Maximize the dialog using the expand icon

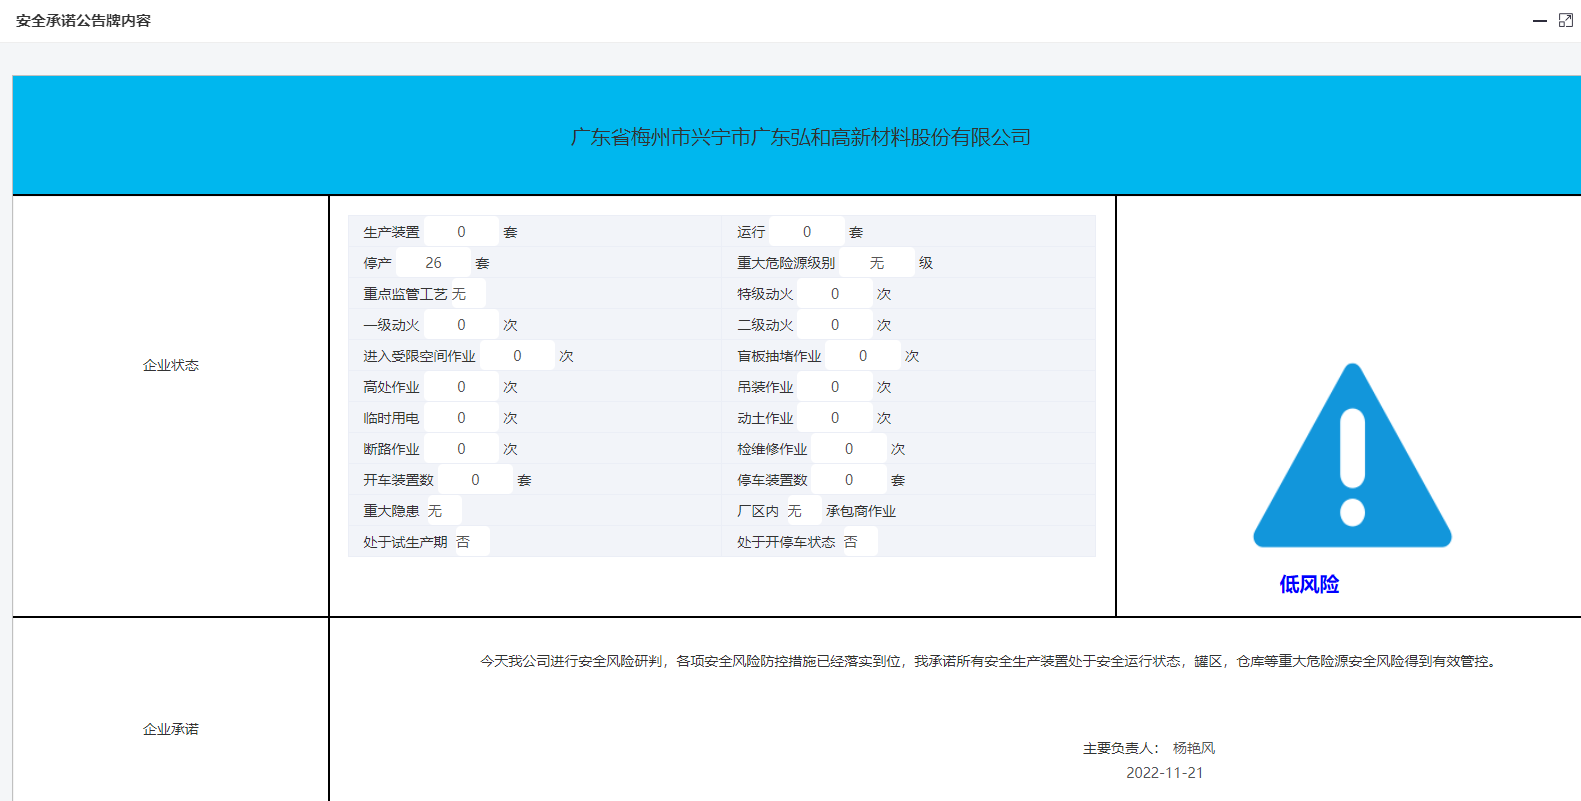pos(1566,21)
